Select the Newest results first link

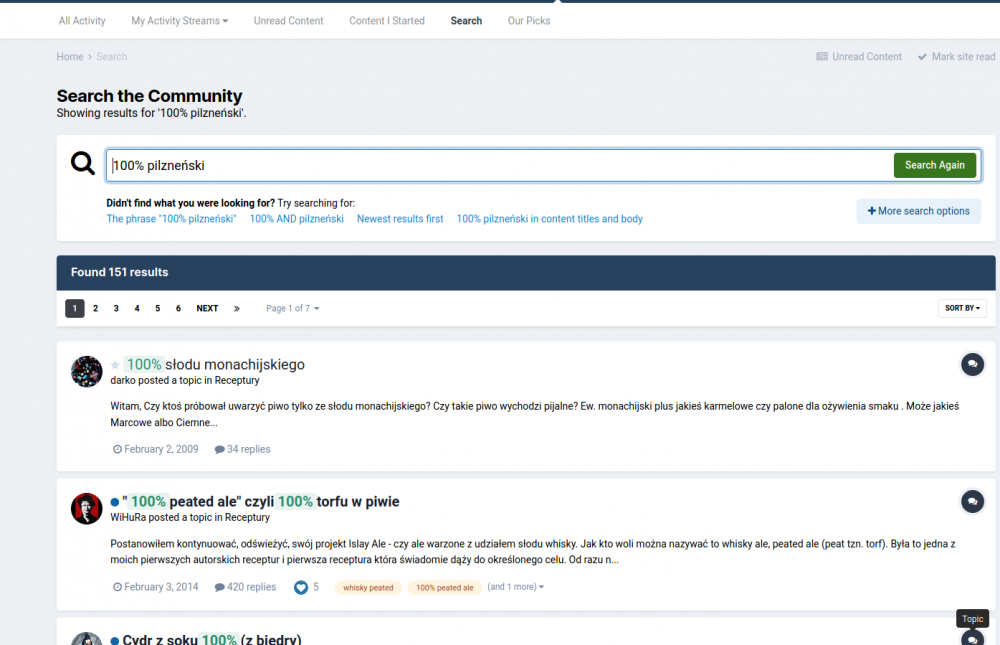click(400, 219)
